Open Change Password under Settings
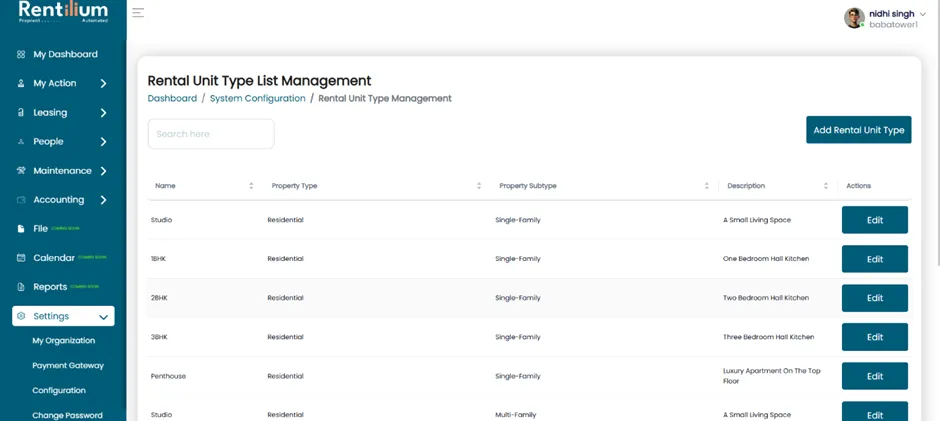This screenshot has width=940, height=421. [67, 416]
